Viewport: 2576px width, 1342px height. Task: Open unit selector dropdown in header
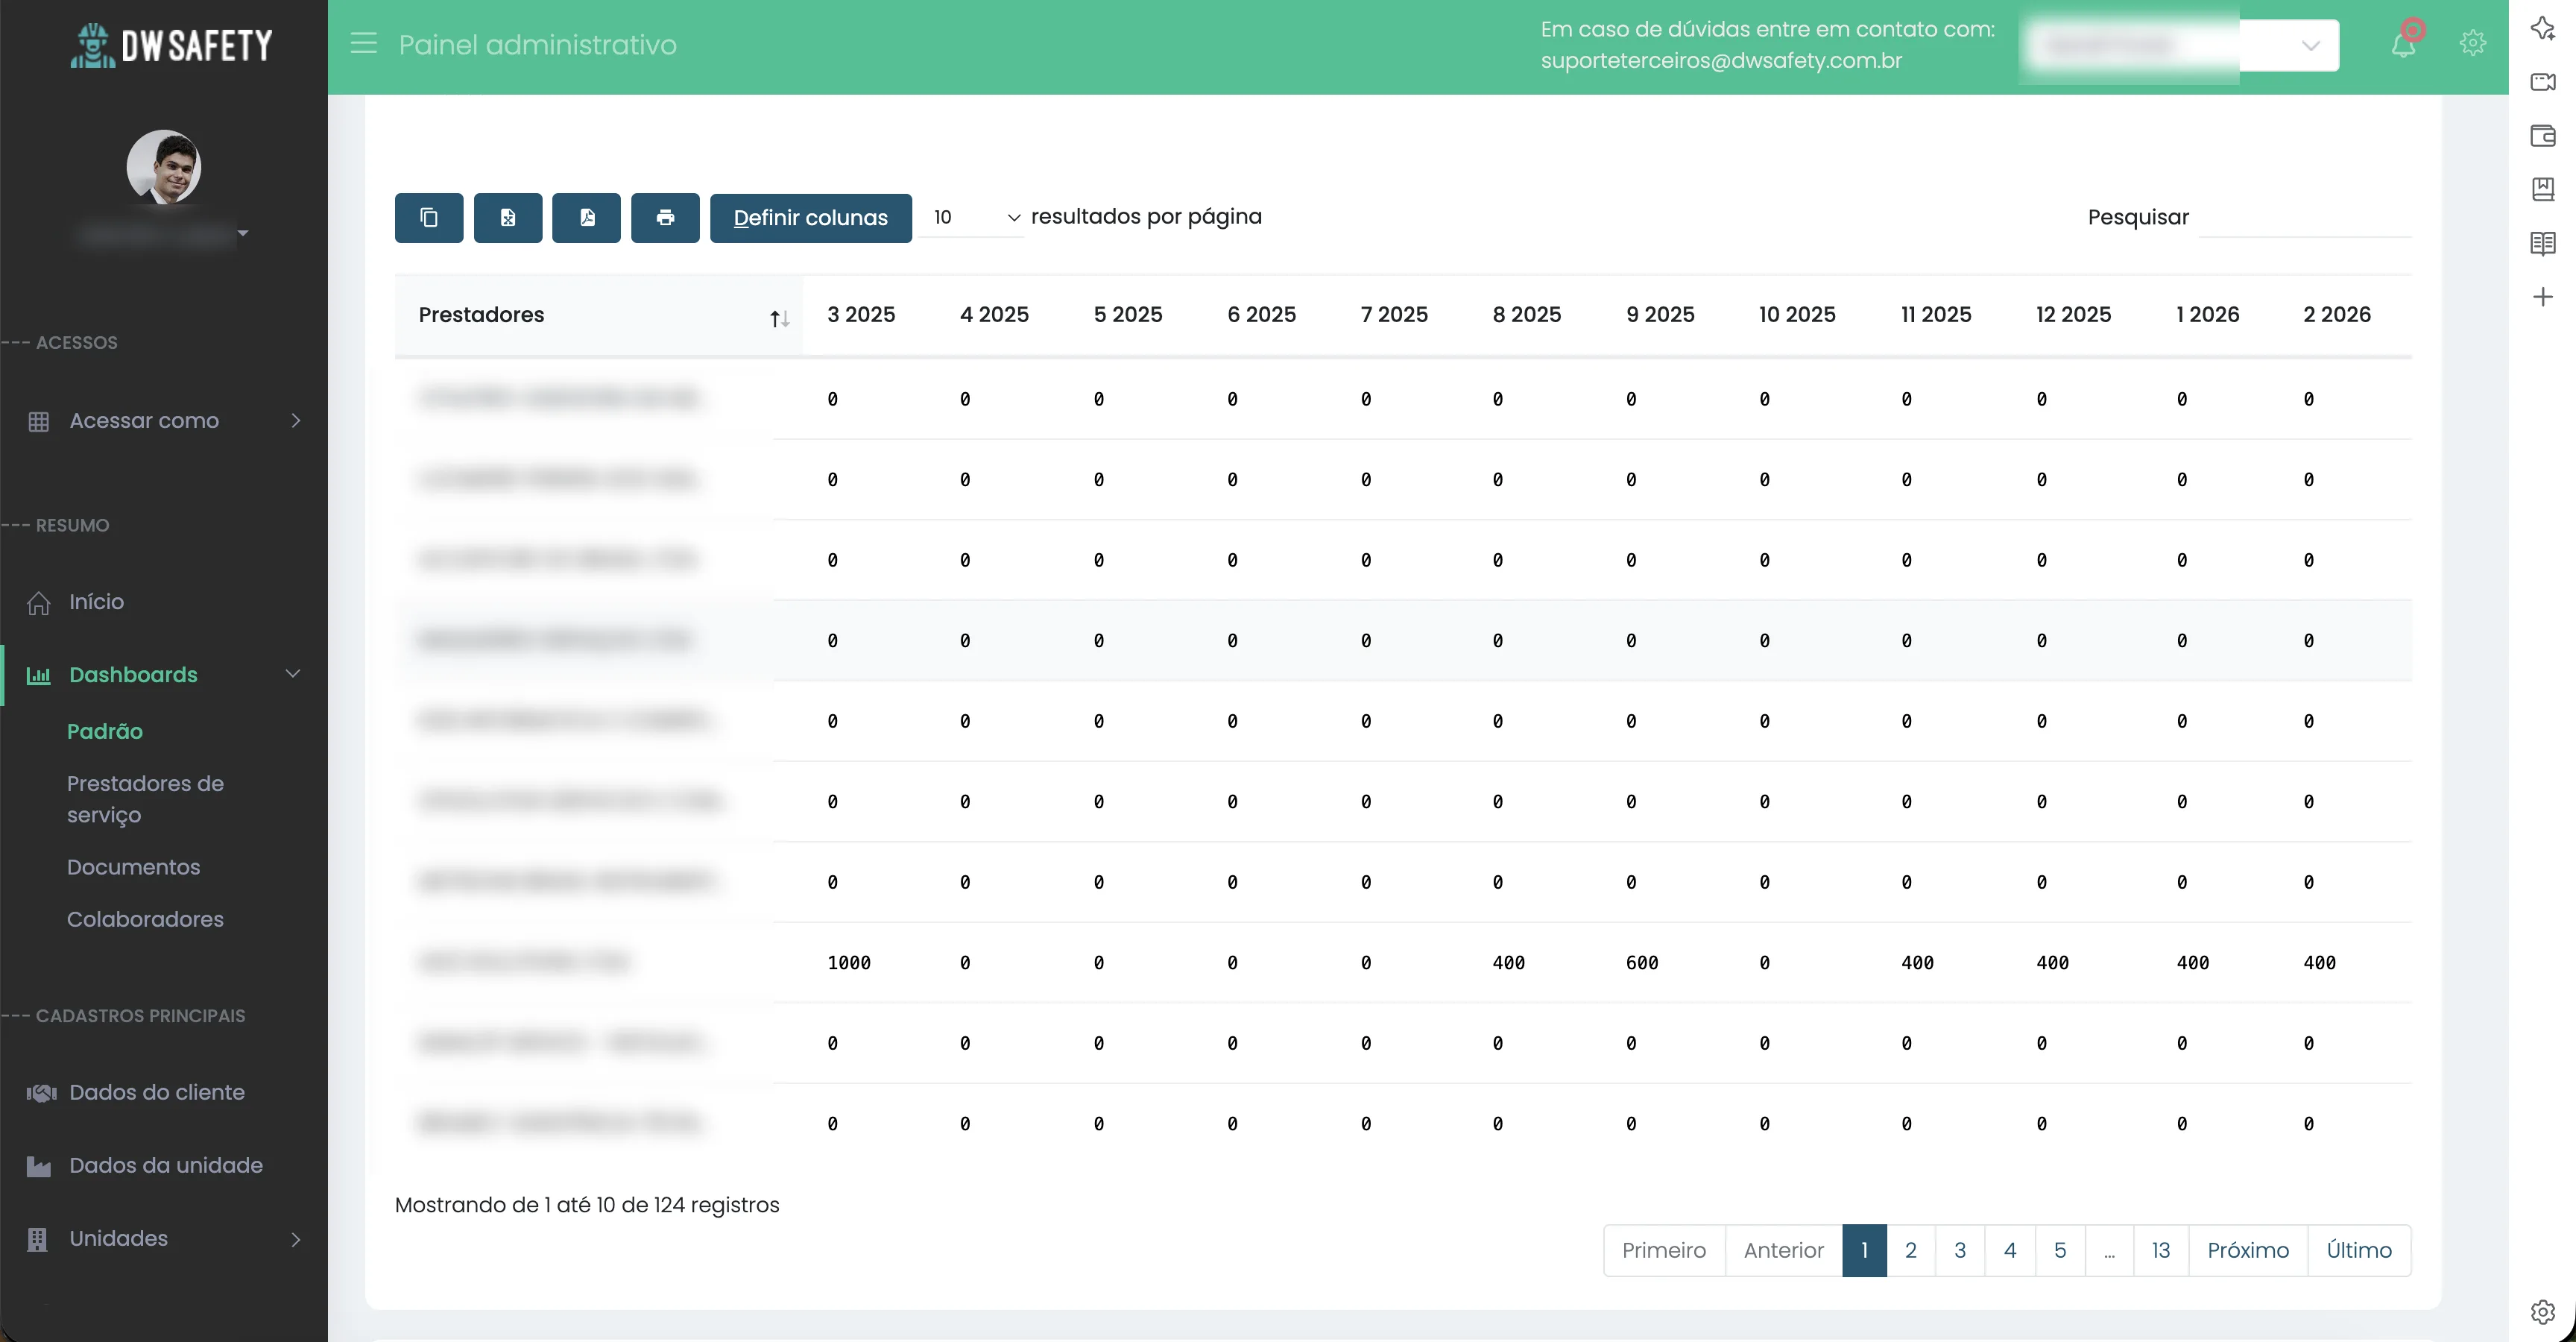pos(2309,46)
